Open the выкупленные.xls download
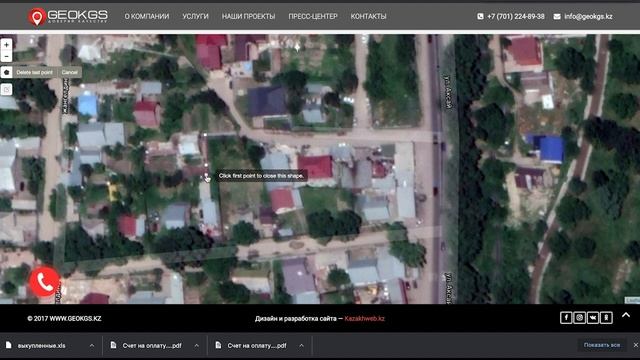Image resolution: width=640 pixels, height=360 pixels. (x=41, y=346)
